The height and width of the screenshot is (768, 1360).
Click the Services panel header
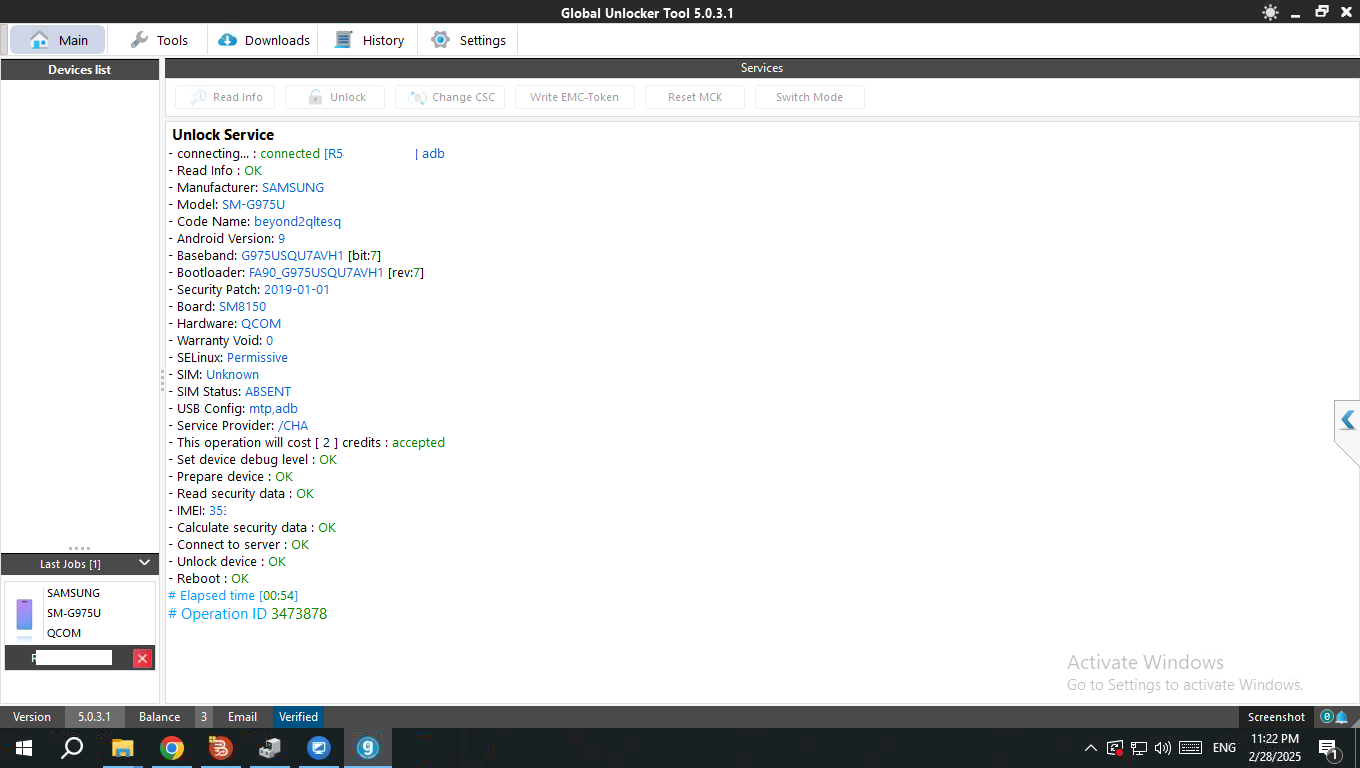[x=762, y=68]
